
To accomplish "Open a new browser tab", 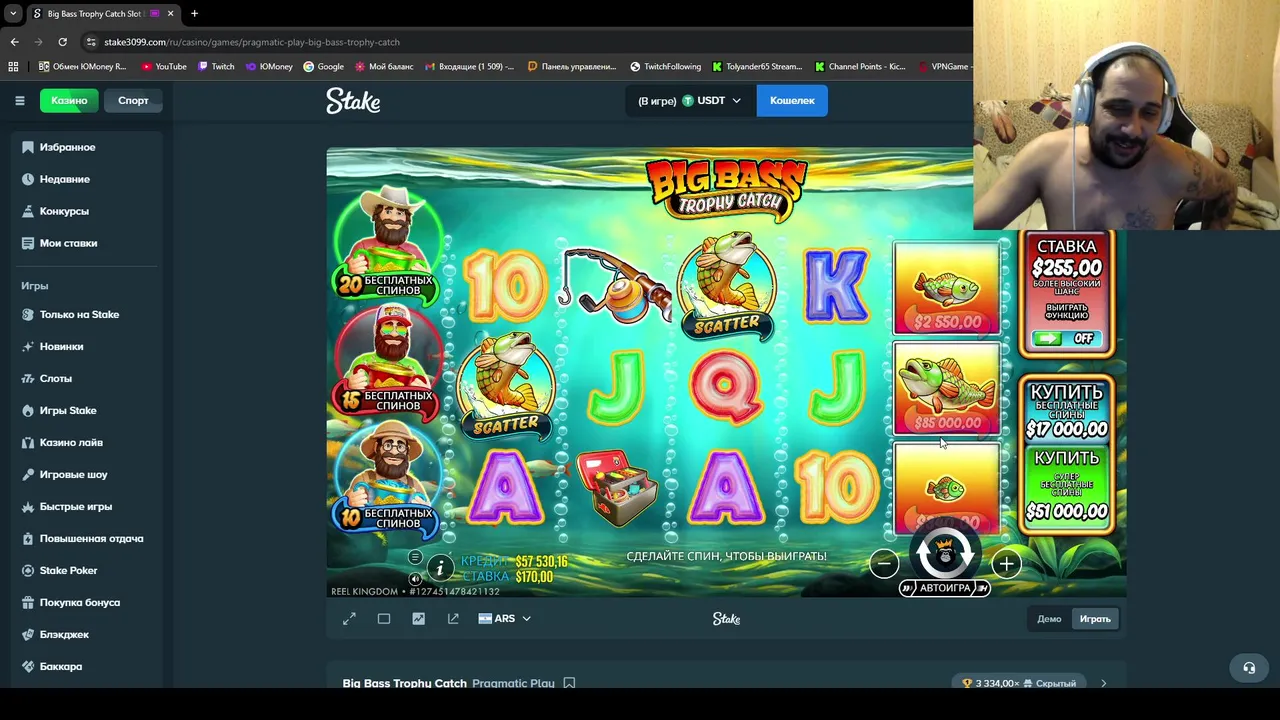I will coord(194,14).
